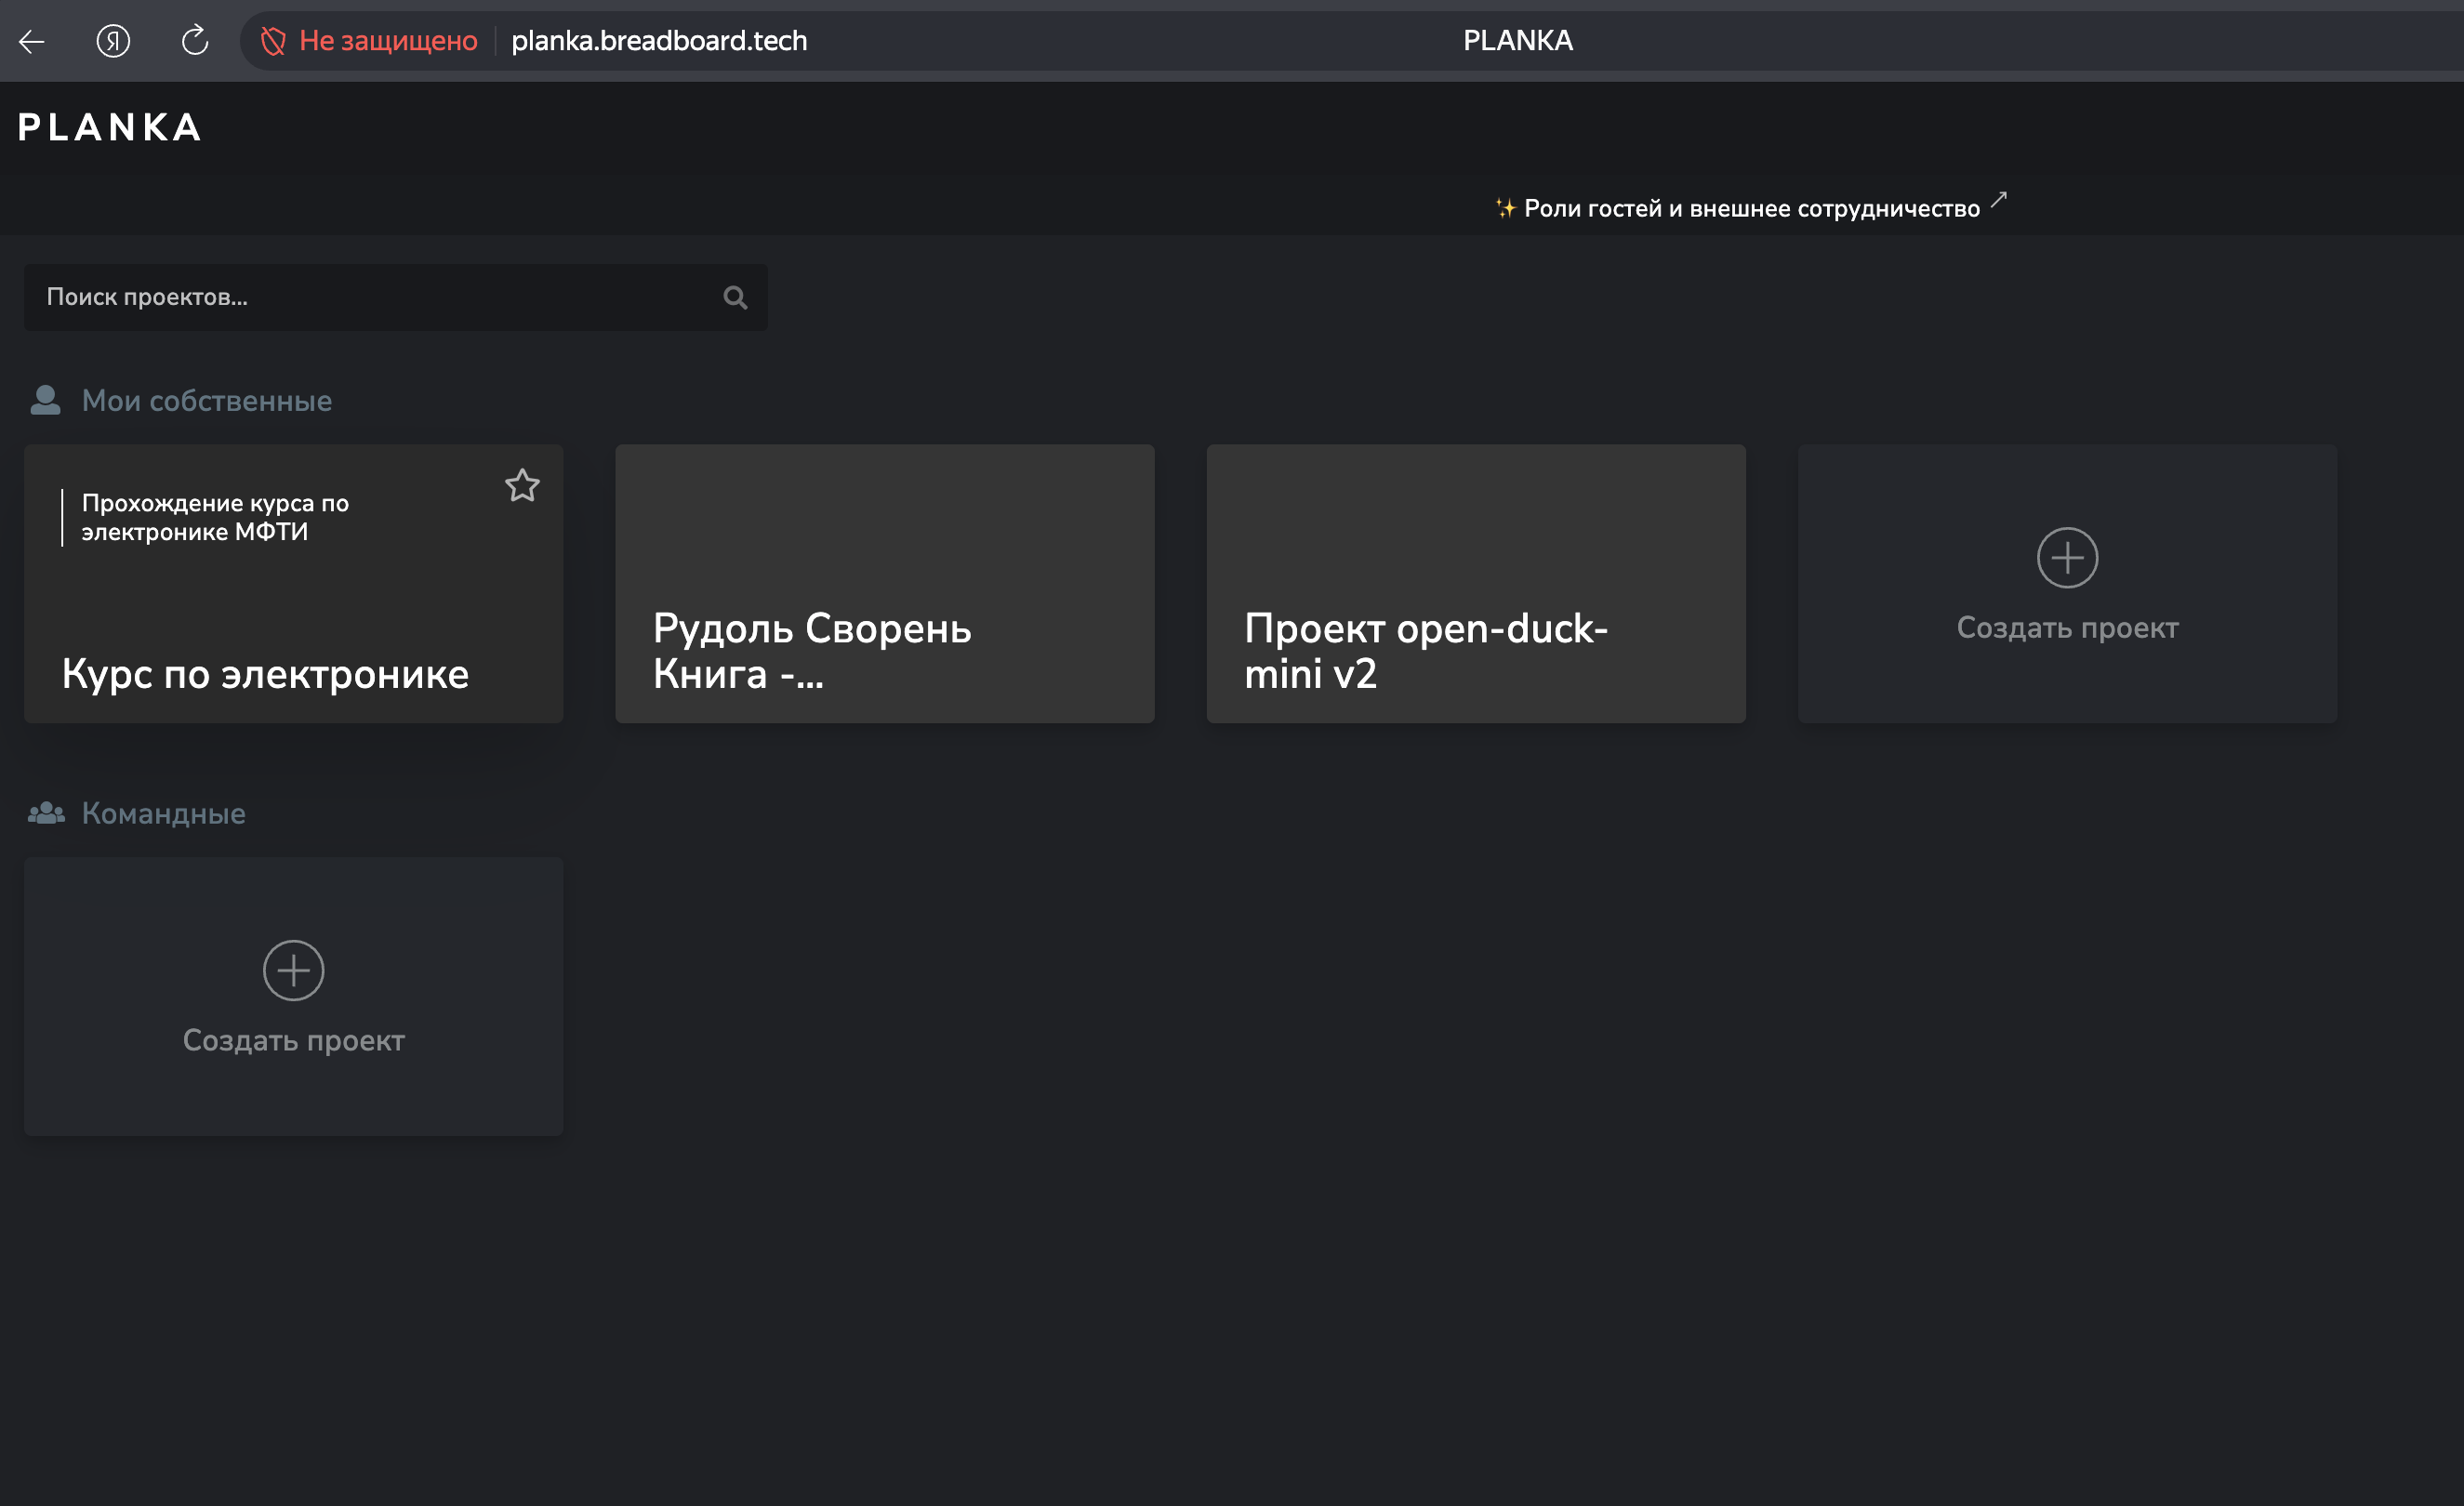
Task: Click the group icon by Командные
Action: pos(46,812)
